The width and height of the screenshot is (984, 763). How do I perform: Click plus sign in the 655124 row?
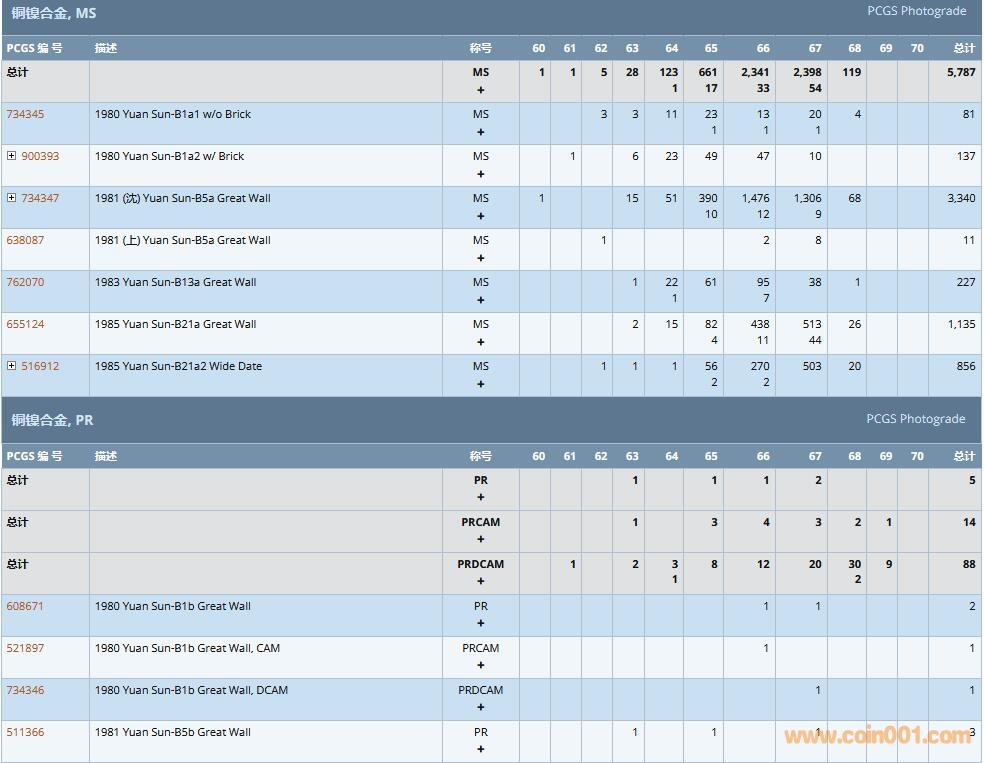click(481, 342)
